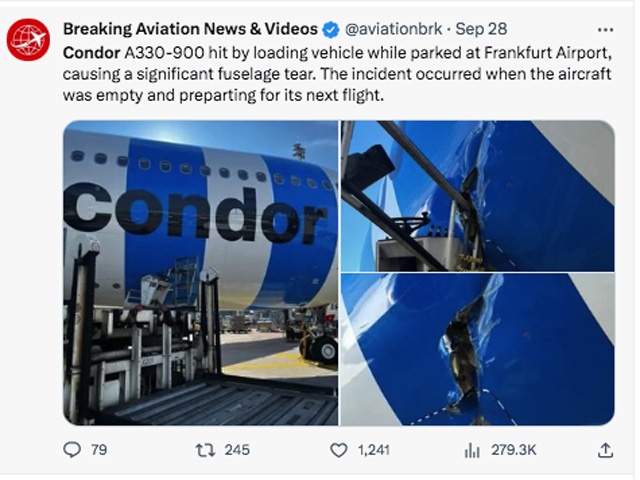
Task: Like the tweet with the heart icon
Action: [x=339, y=450]
